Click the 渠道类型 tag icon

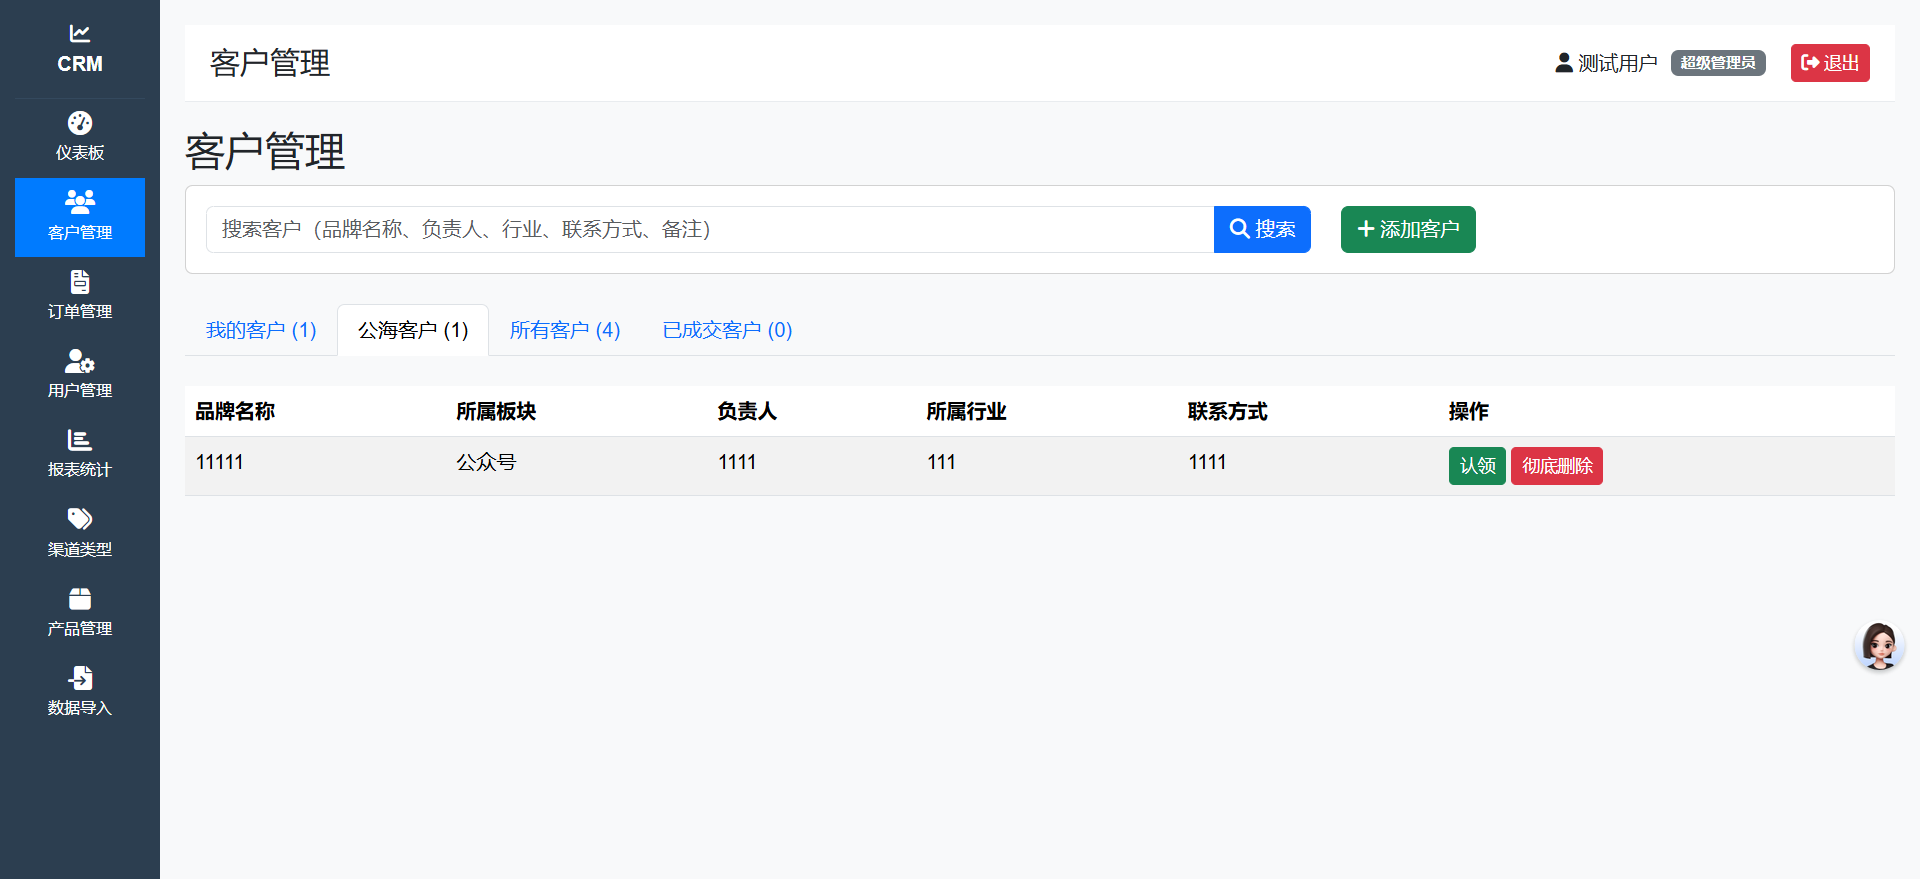(80, 519)
